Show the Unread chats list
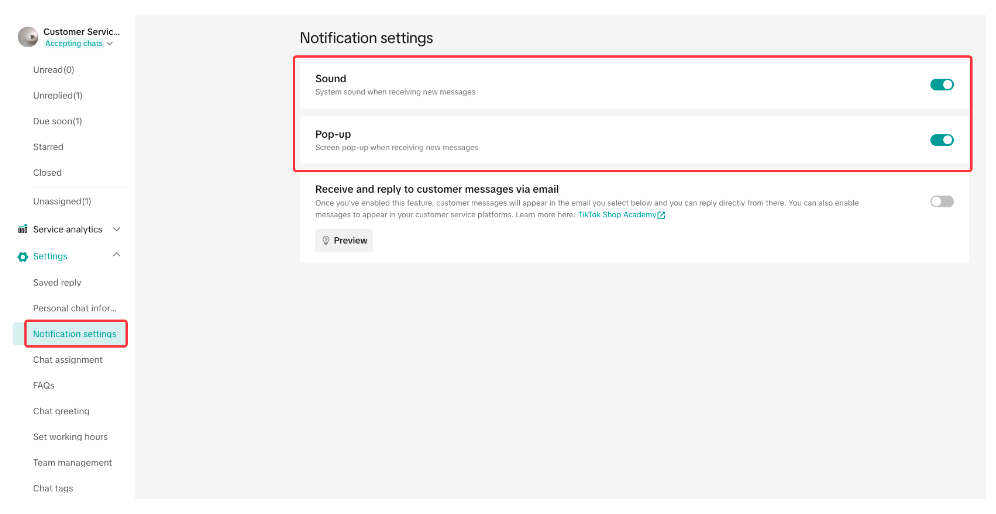The width and height of the screenshot is (996, 514). click(x=53, y=70)
